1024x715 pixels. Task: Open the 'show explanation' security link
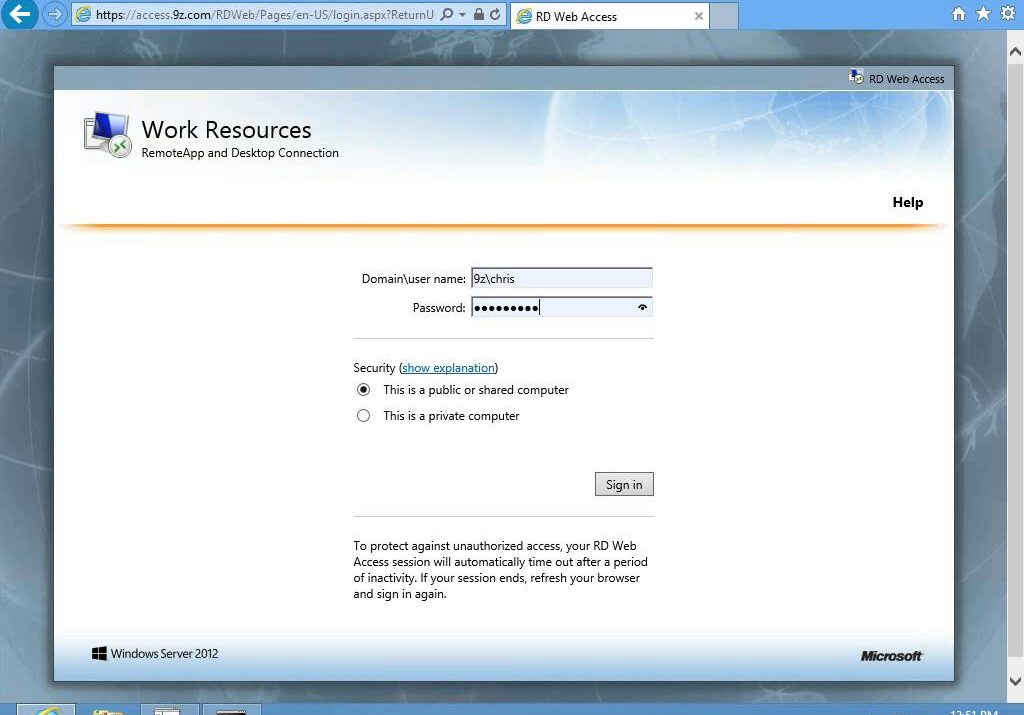tap(448, 368)
